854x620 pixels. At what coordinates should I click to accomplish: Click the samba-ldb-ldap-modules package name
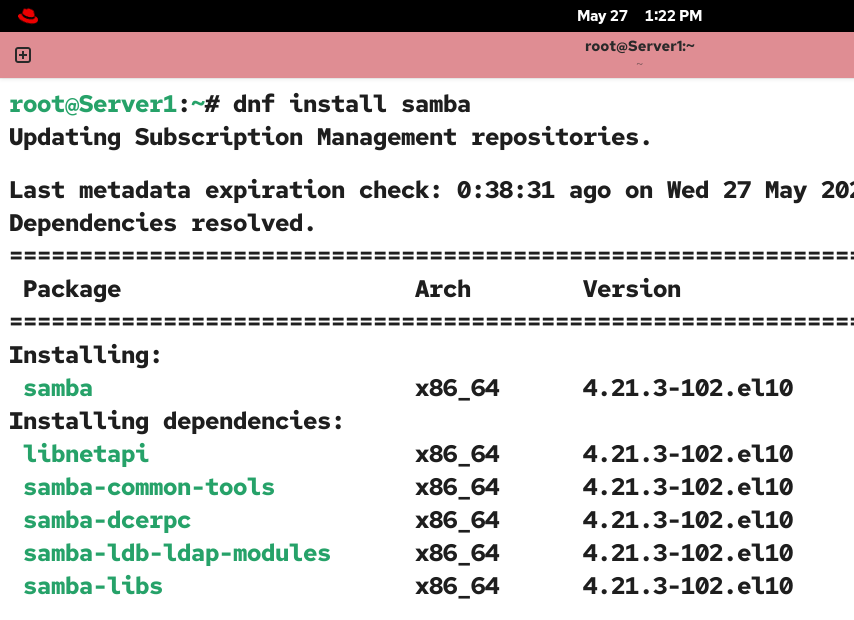coord(177,554)
